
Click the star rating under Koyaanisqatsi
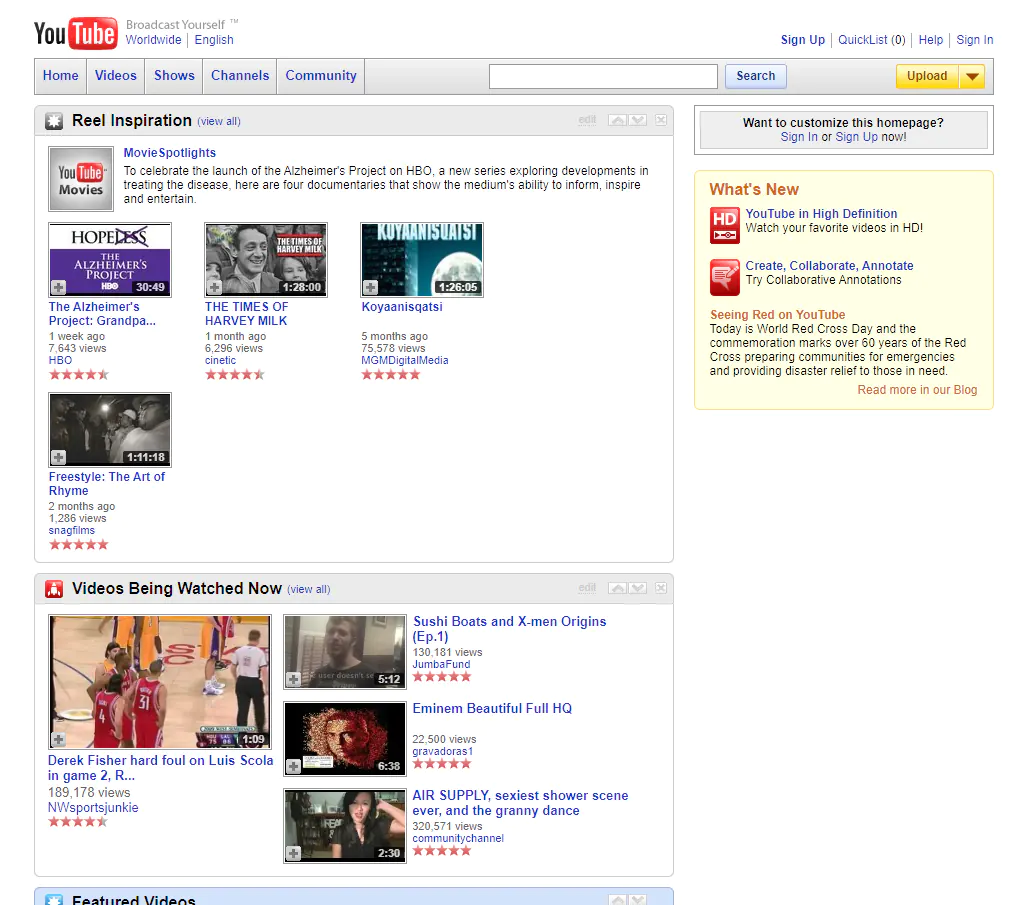[391, 375]
